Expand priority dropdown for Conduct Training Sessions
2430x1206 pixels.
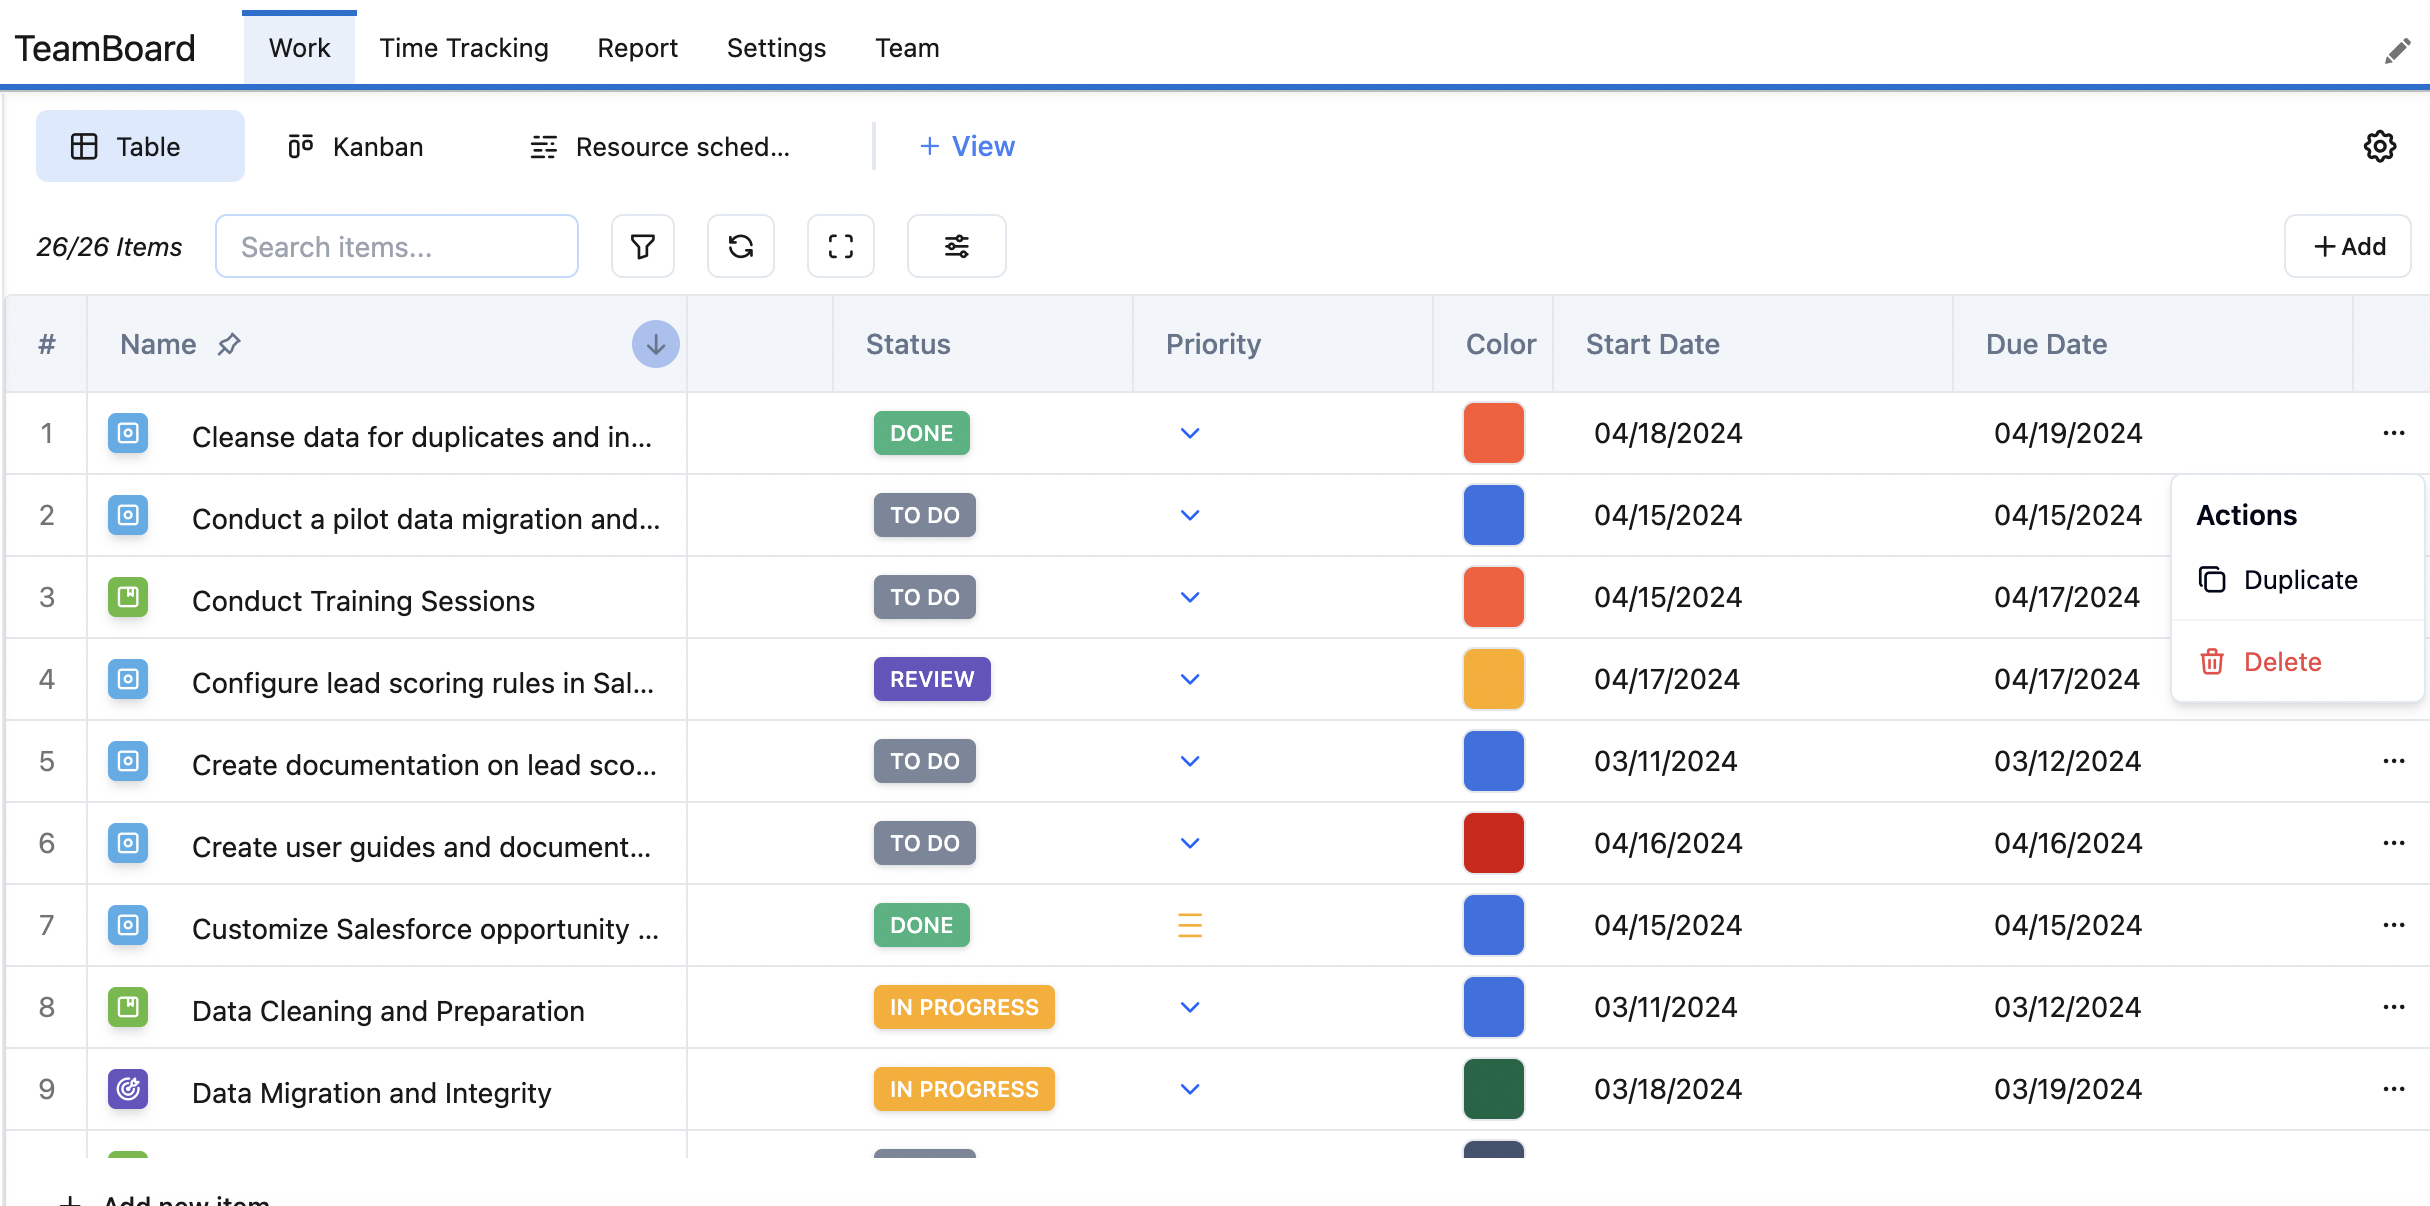point(1189,597)
